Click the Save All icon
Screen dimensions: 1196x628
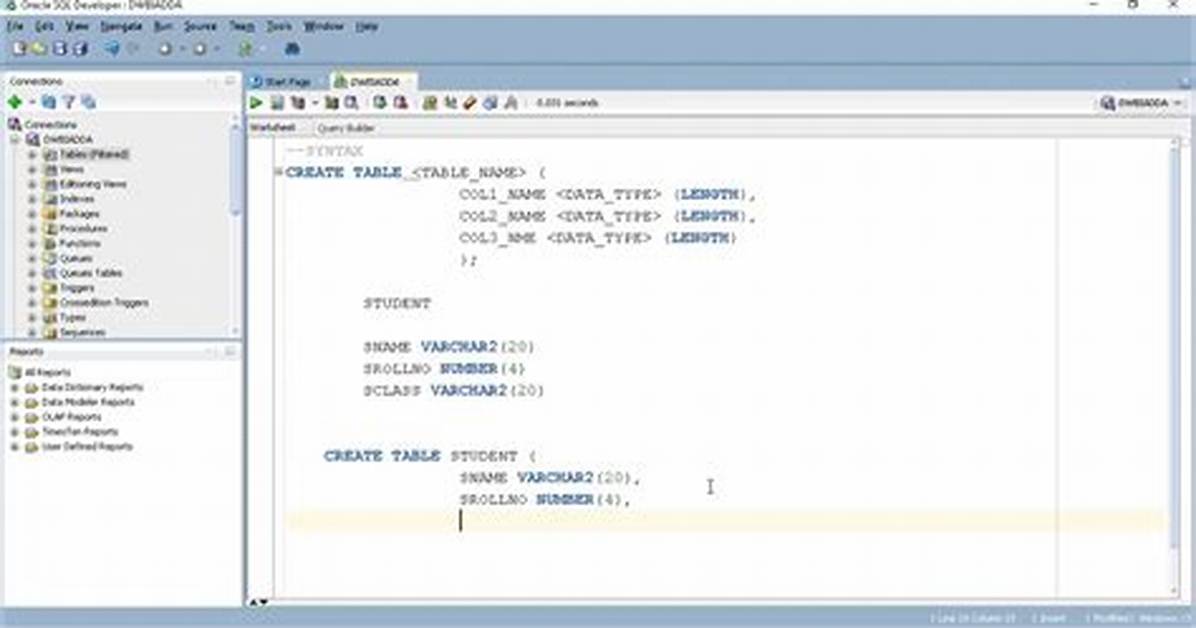click(79, 49)
